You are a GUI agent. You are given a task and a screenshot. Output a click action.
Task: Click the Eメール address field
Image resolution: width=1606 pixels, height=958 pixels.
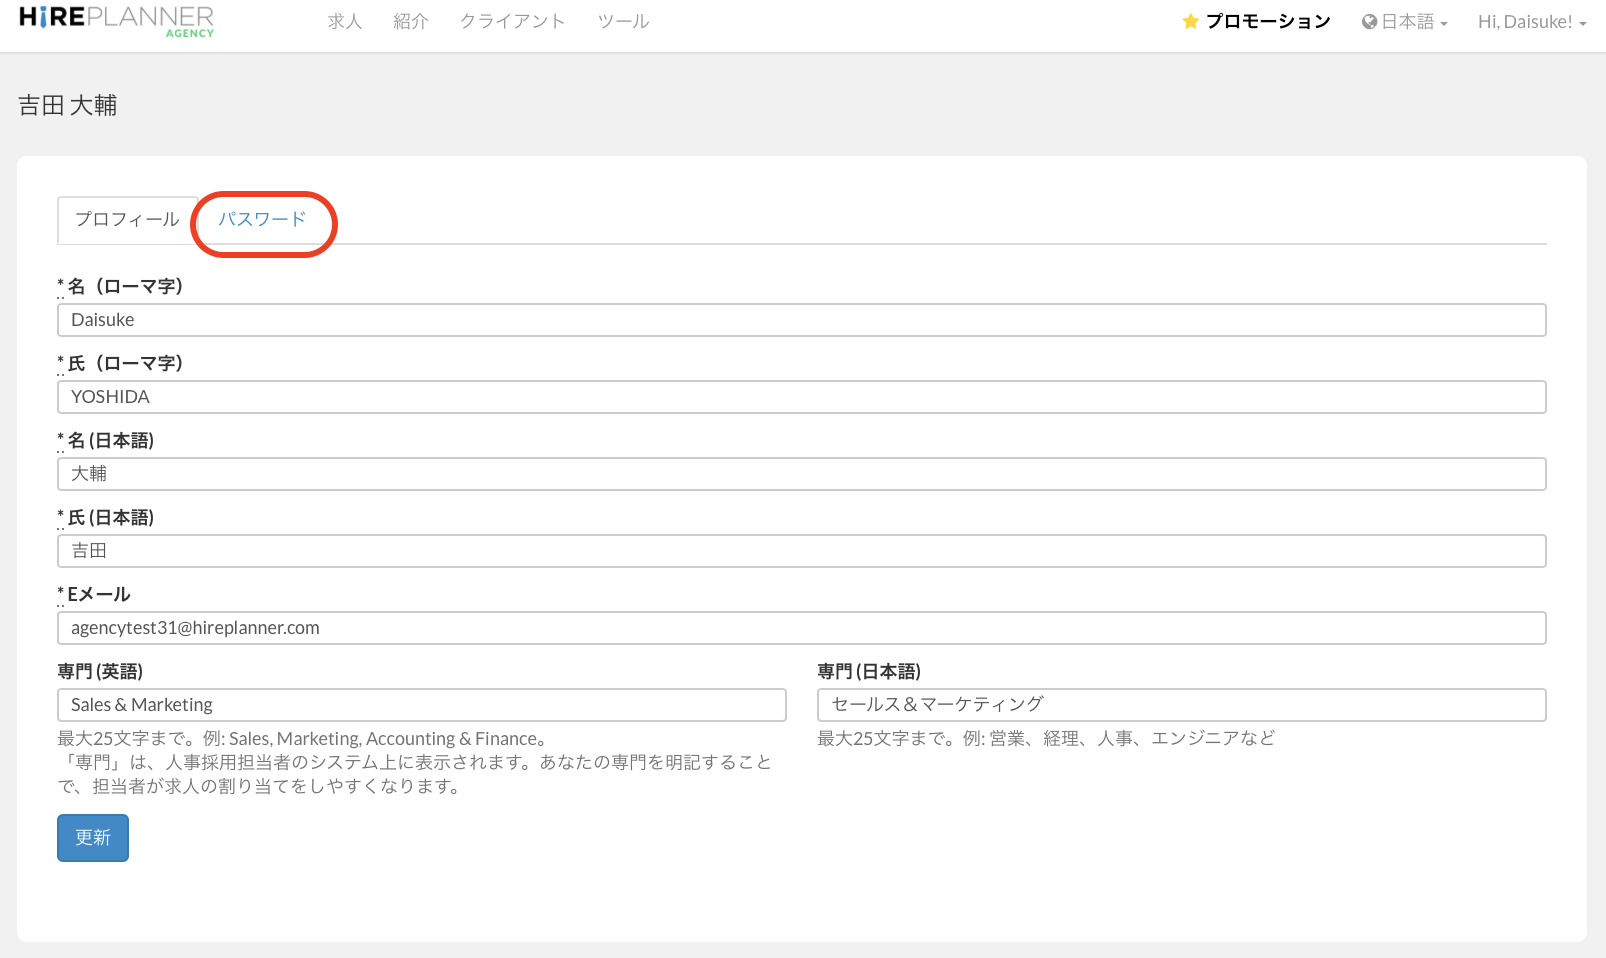(801, 628)
